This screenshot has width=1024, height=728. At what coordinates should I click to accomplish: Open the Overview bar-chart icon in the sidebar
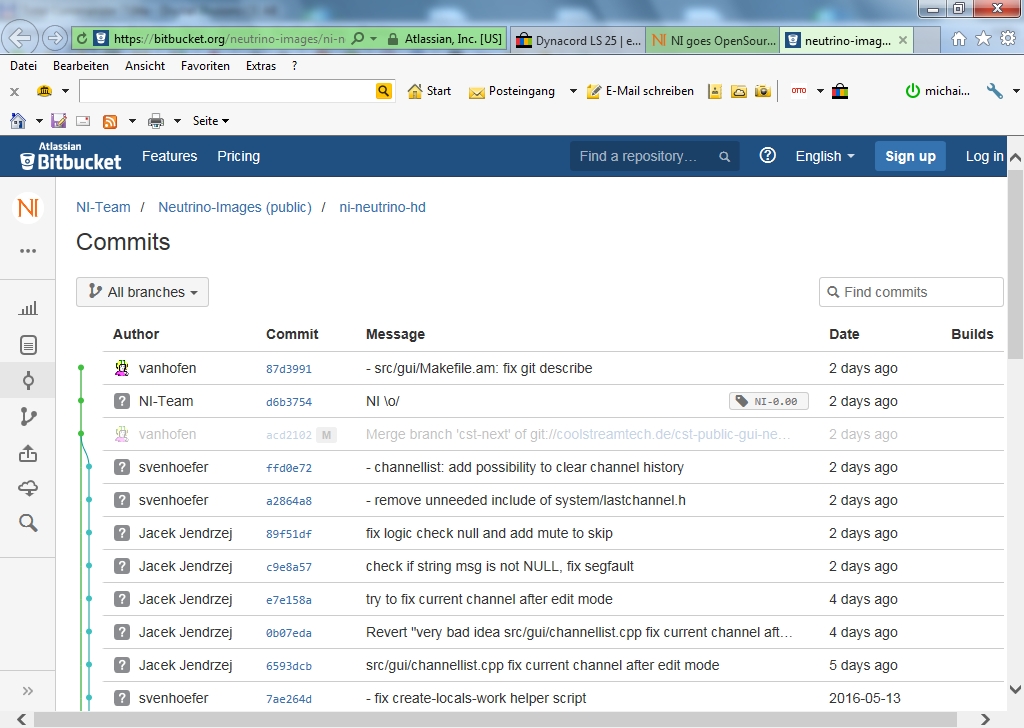coord(28,310)
